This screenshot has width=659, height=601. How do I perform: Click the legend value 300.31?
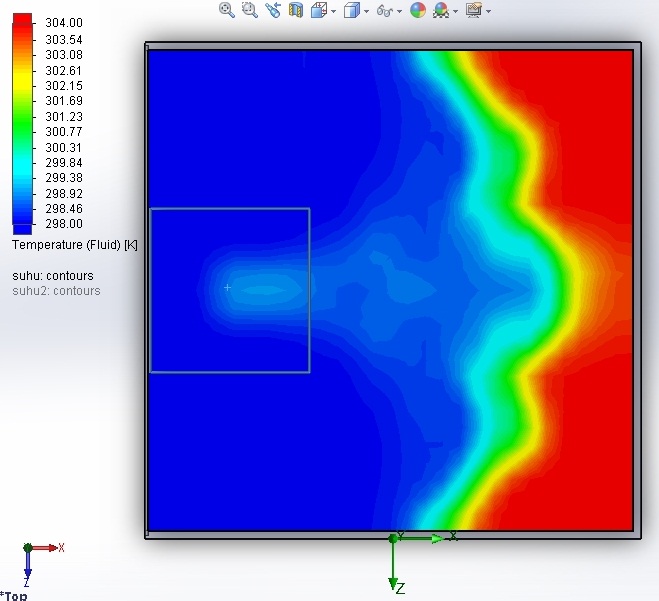(64, 148)
